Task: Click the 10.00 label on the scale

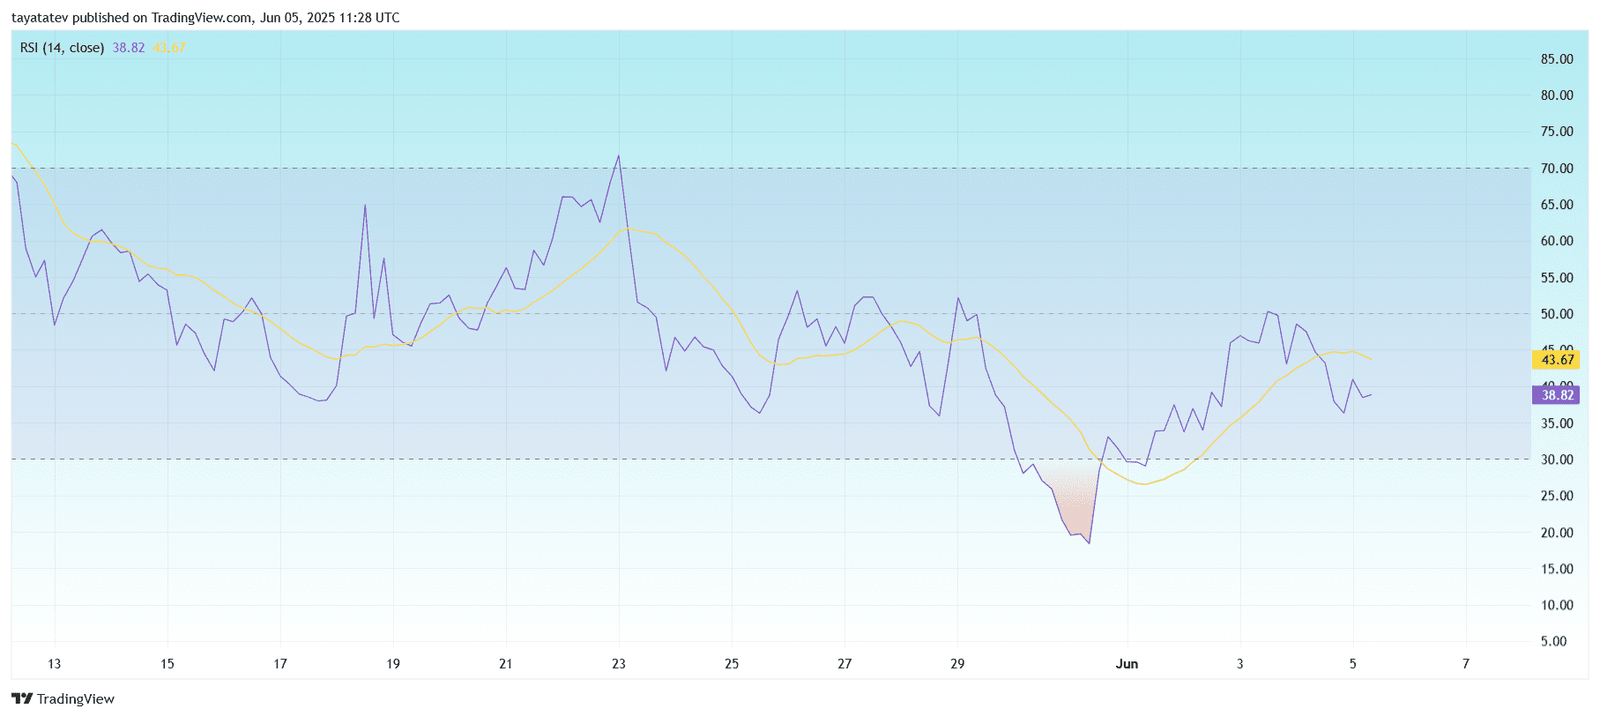Action: (1557, 605)
